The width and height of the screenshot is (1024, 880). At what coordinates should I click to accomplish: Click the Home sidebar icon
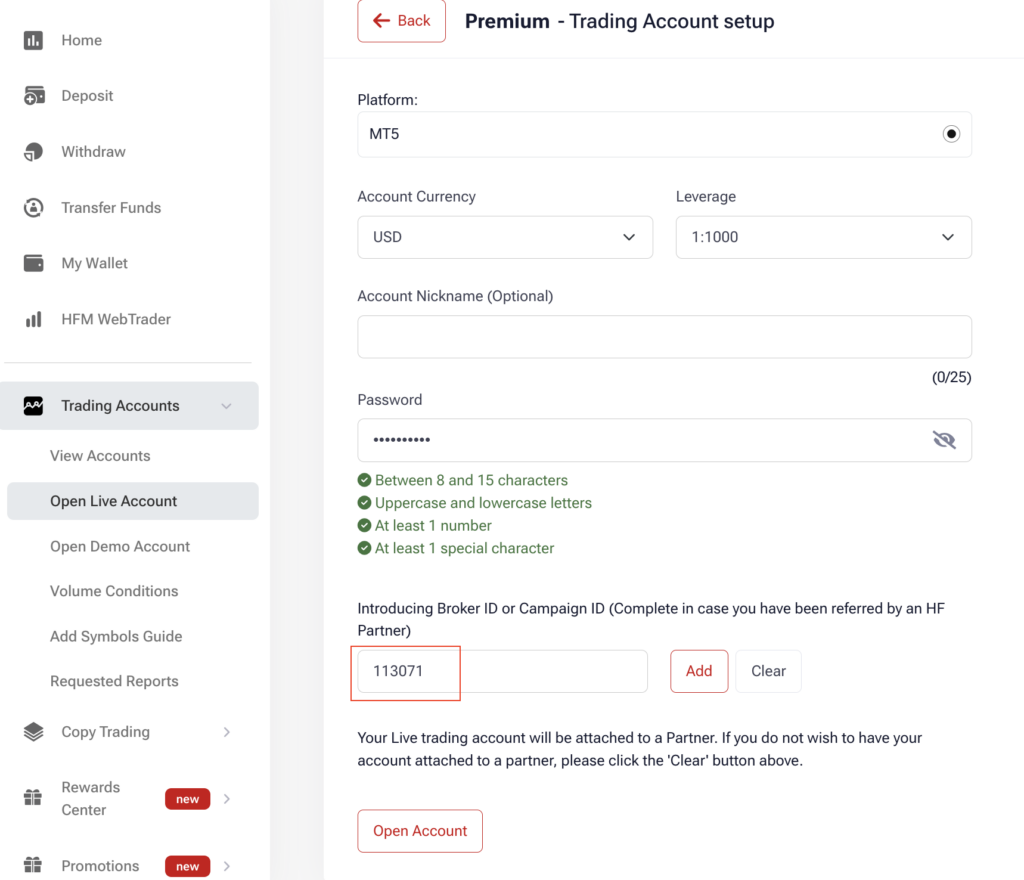coord(33,40)
